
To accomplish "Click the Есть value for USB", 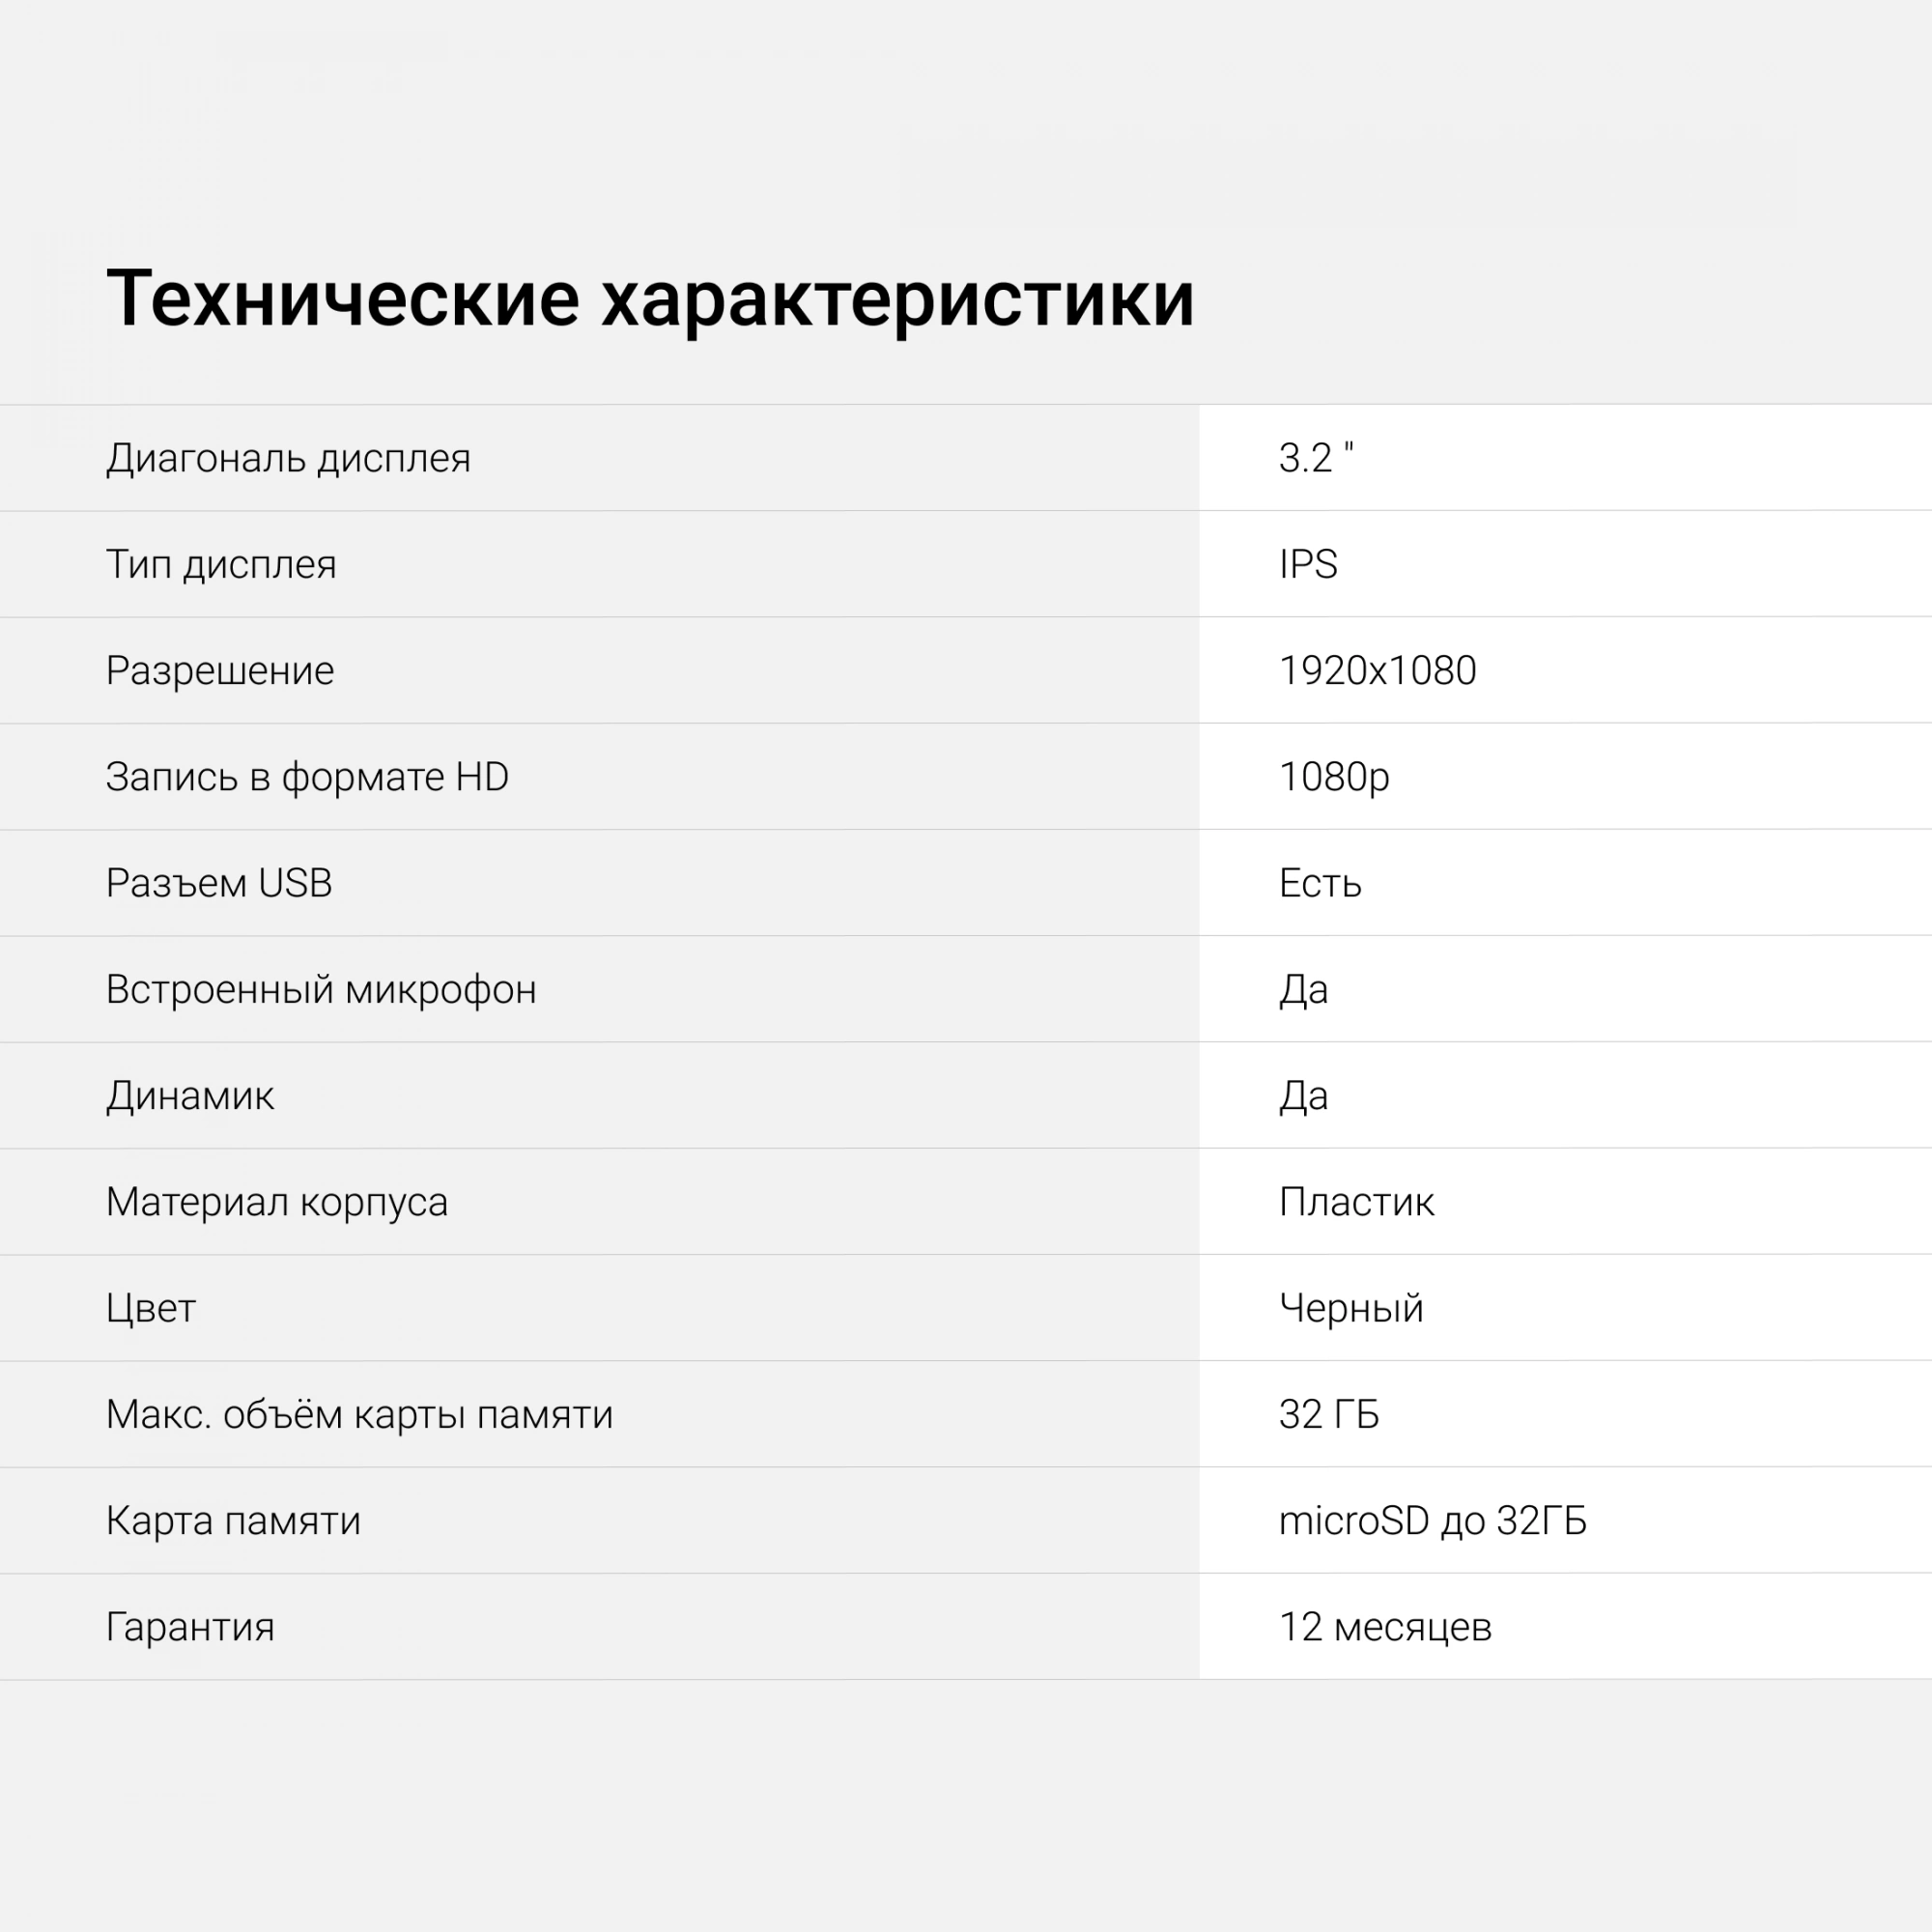I will tap(1319, 883).
